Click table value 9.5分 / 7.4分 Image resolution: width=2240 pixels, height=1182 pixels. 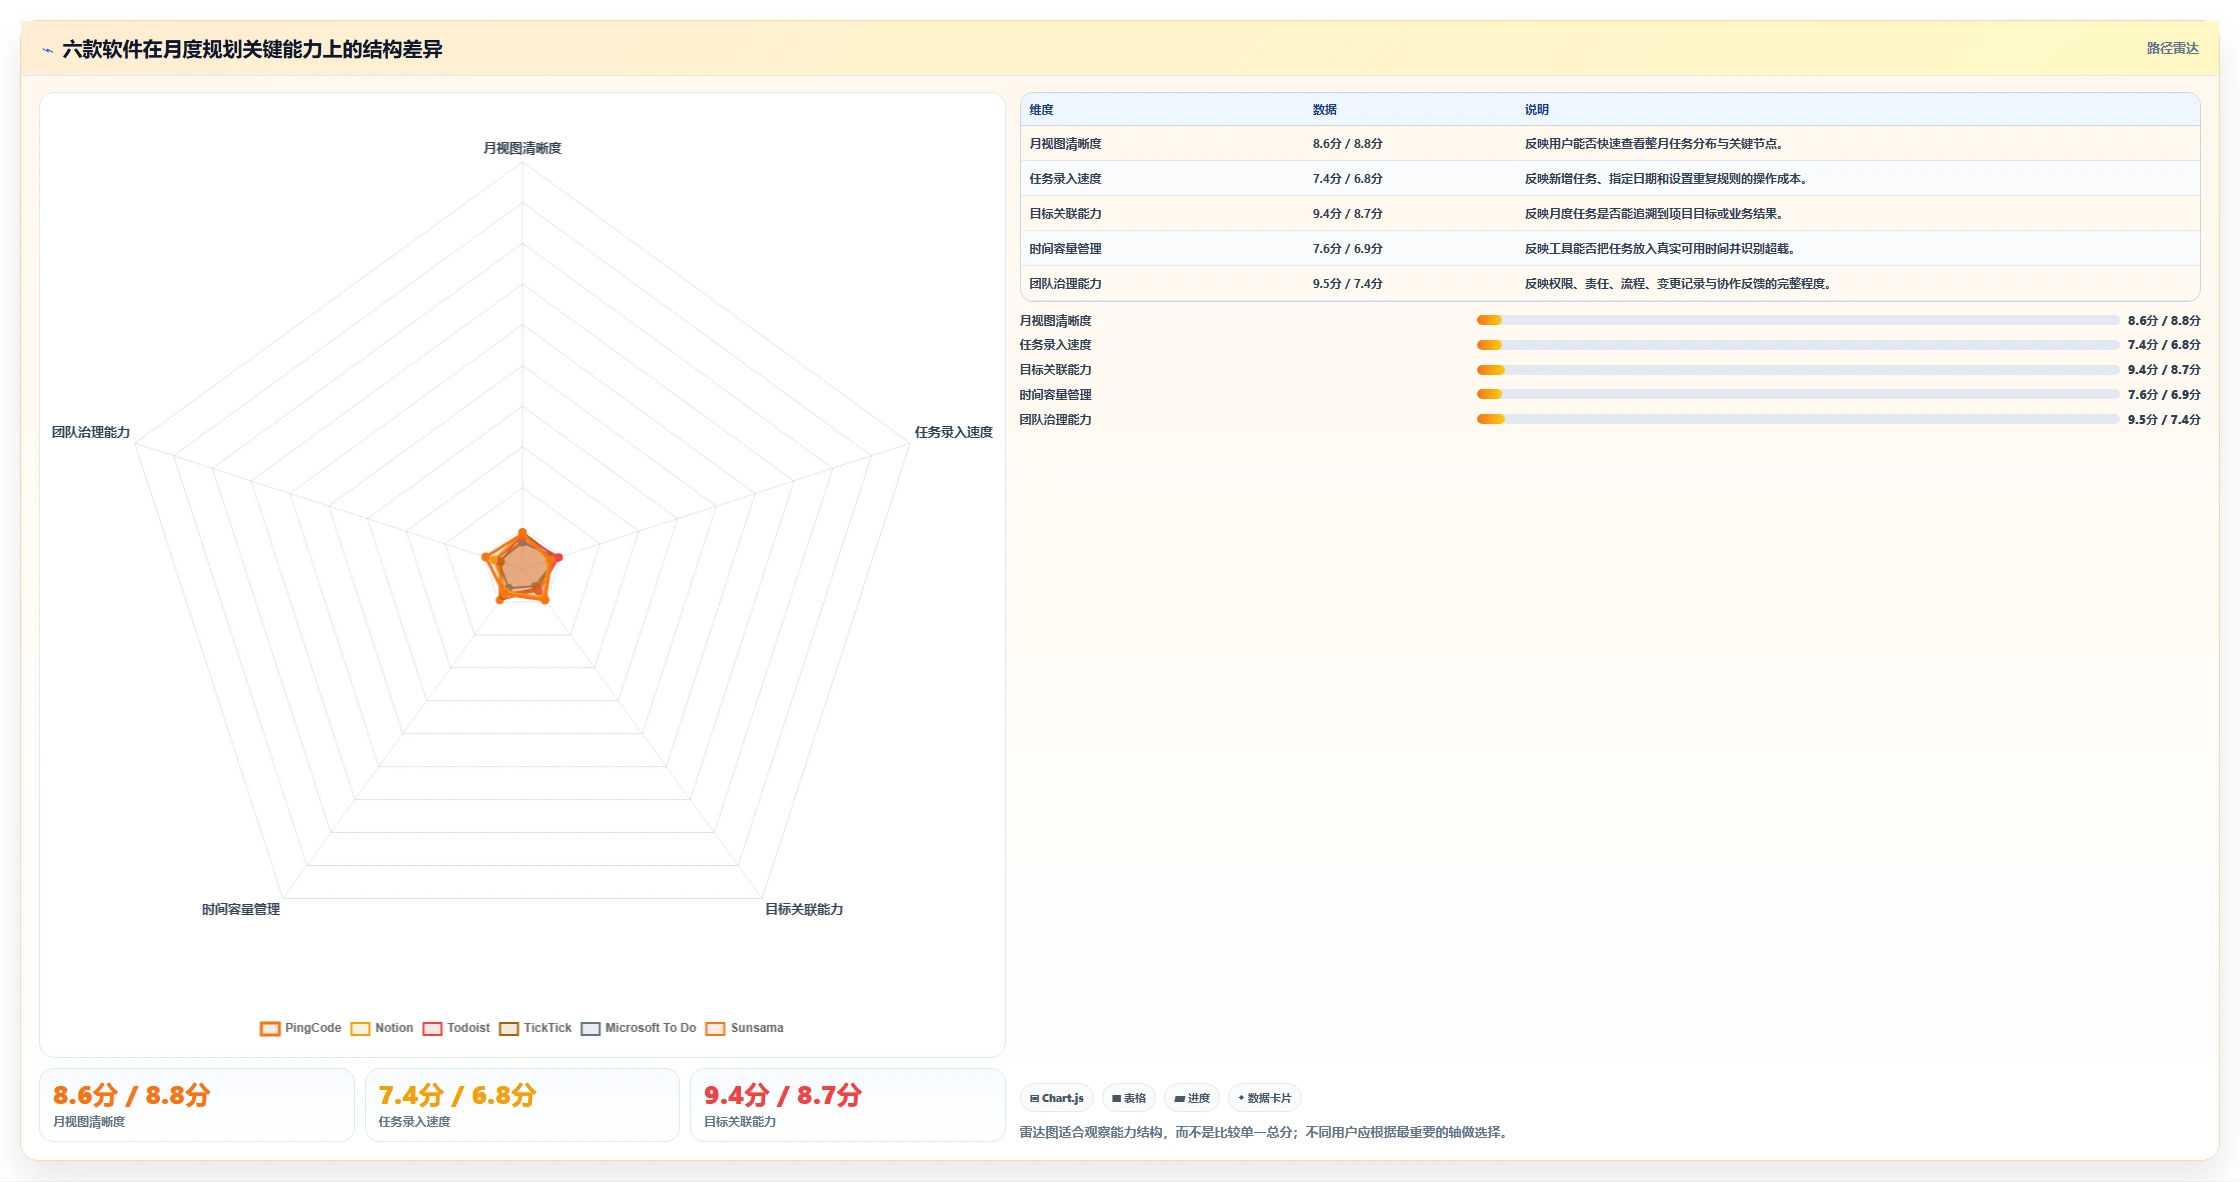tap(1348, 284)
